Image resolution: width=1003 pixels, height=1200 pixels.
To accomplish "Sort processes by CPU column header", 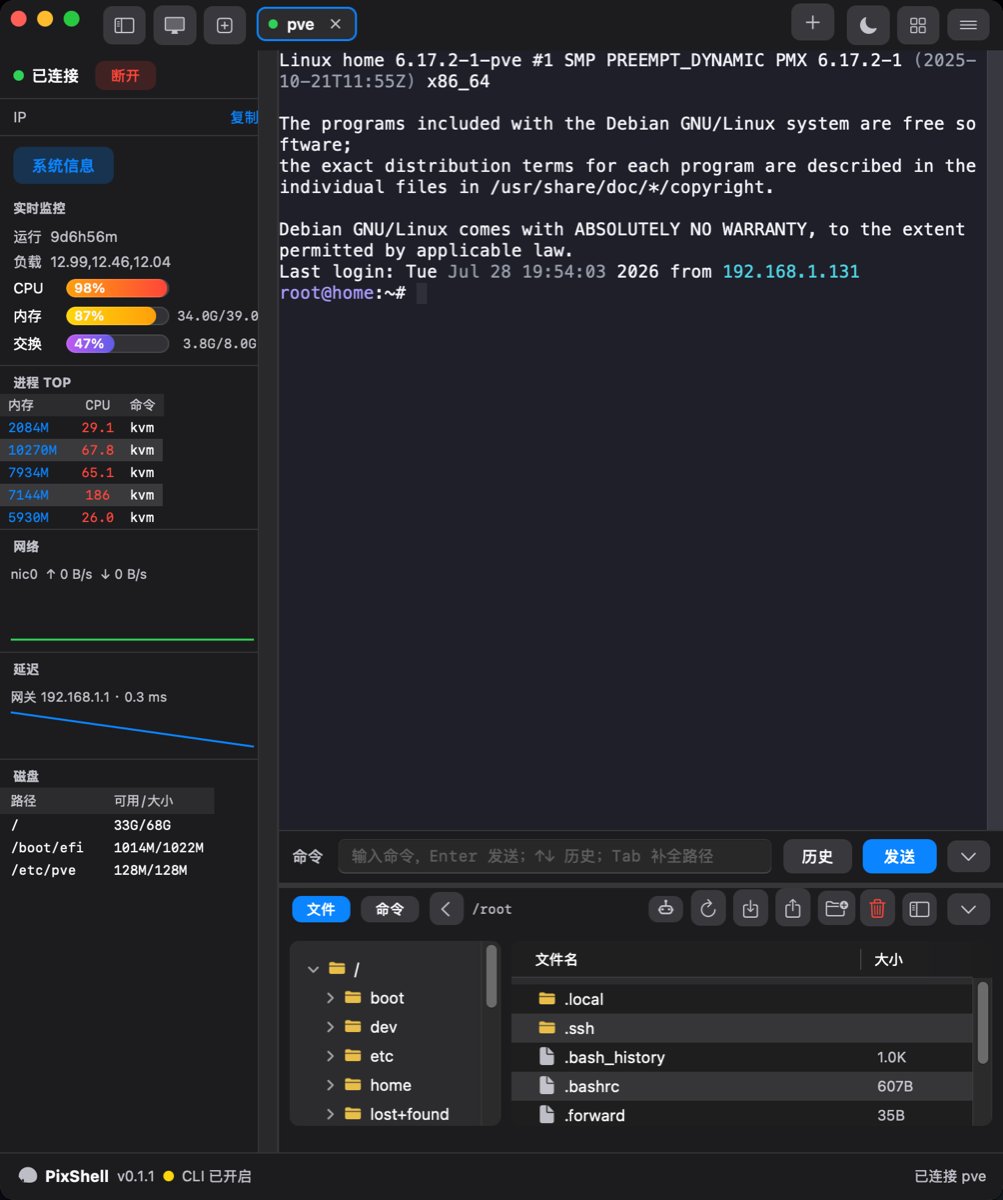I will click(98, 405).
